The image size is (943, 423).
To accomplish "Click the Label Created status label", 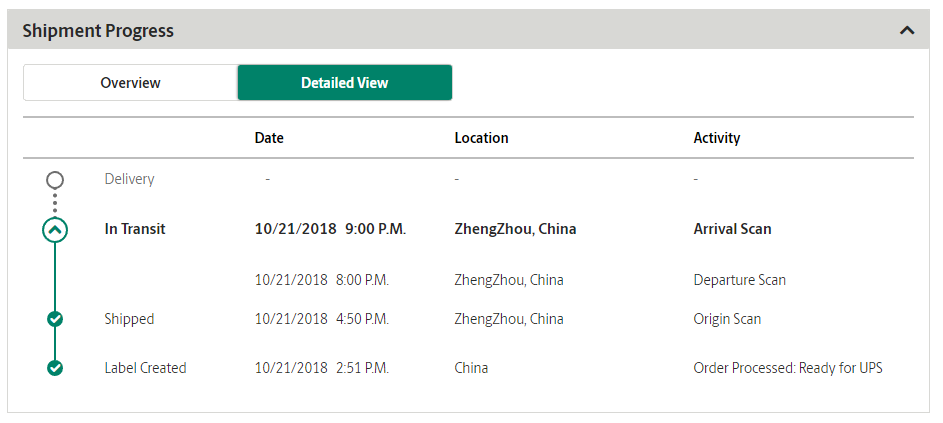I will [146, 368].
